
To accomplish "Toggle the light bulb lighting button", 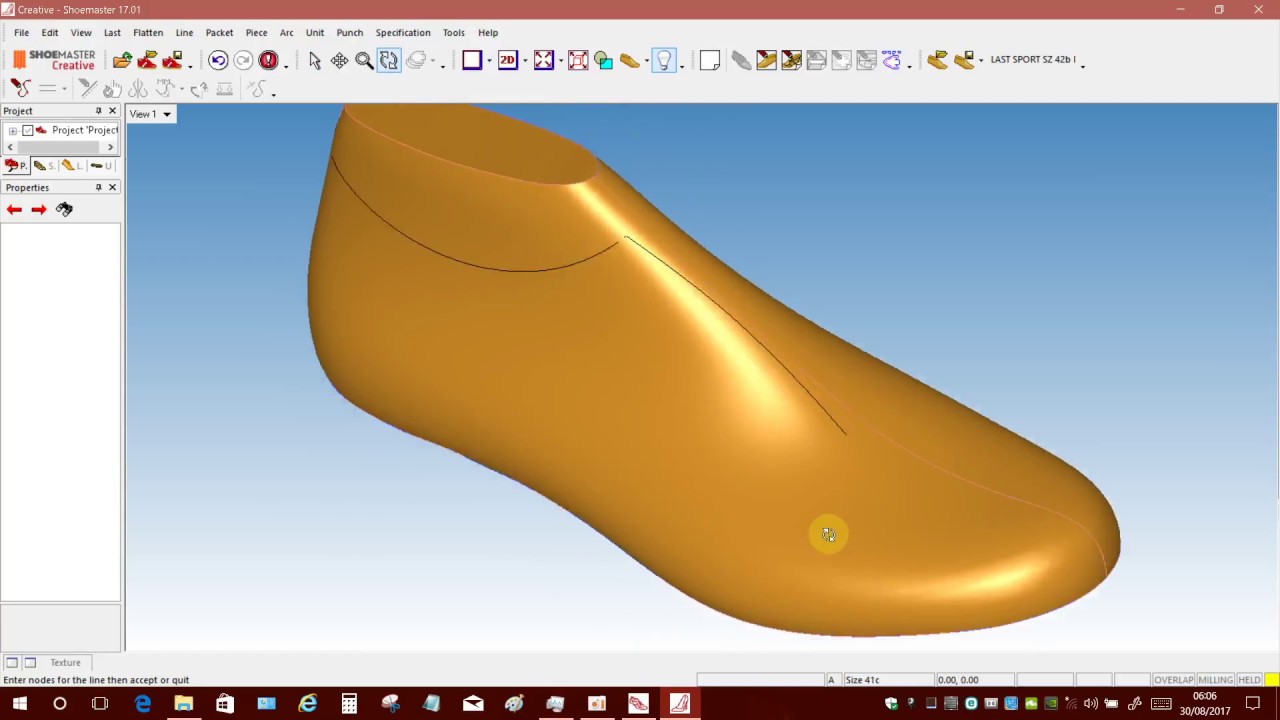I will (664, 60).
